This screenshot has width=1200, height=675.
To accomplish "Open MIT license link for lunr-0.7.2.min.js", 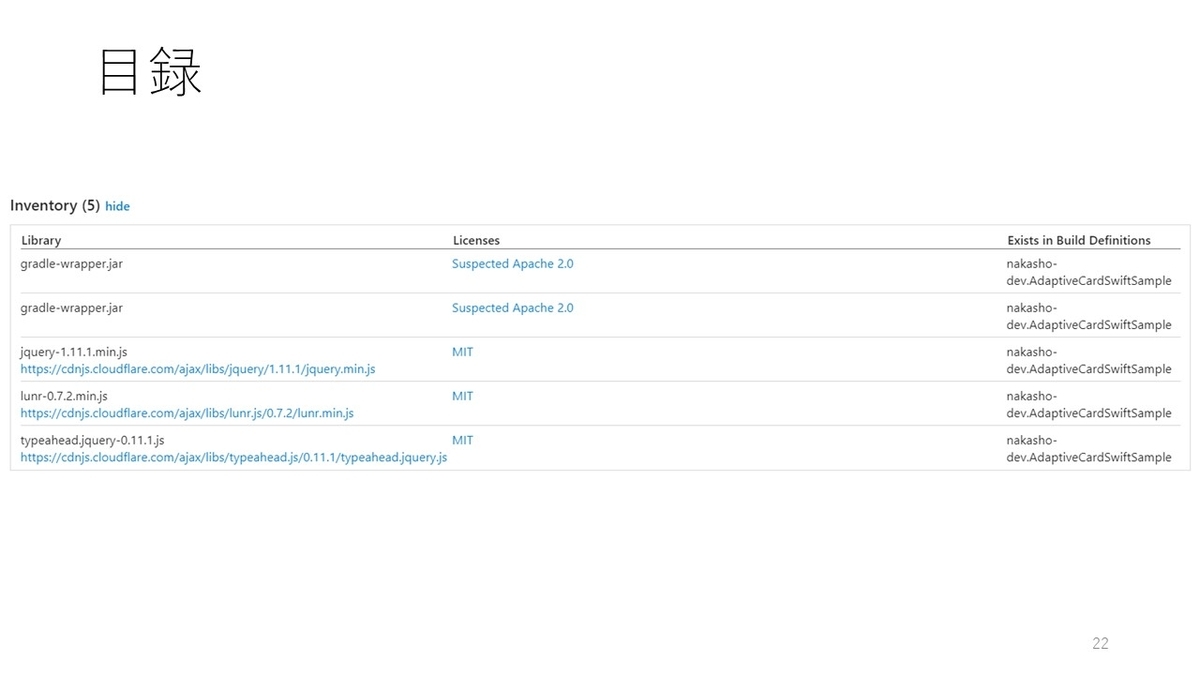I will pyautogui.click(x=462, y=396).
